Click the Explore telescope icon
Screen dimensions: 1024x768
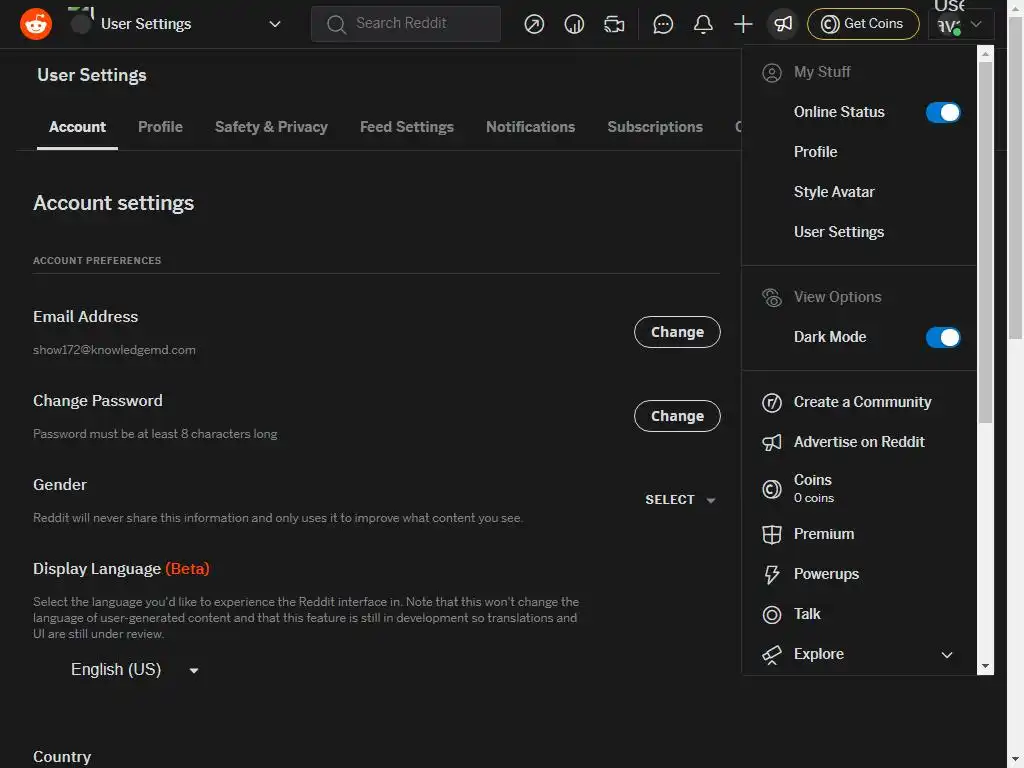coord(771,654)
